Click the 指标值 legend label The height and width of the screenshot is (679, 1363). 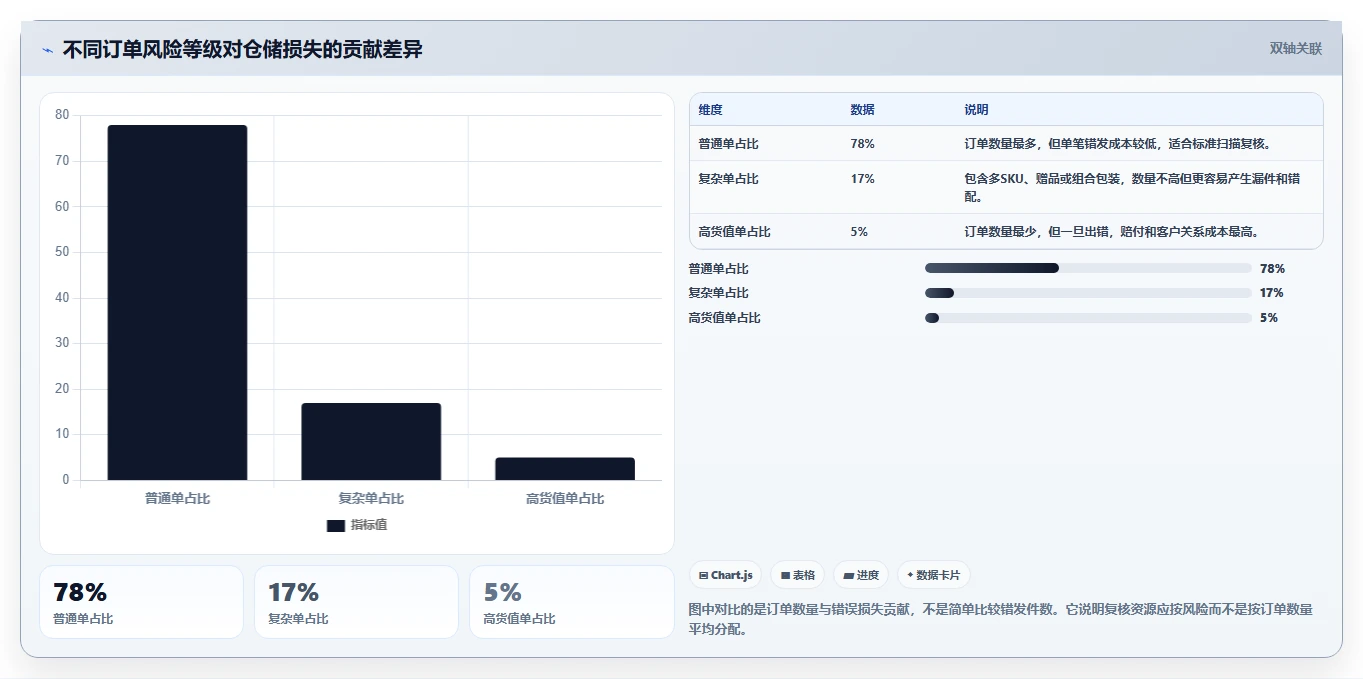point(368,525)
